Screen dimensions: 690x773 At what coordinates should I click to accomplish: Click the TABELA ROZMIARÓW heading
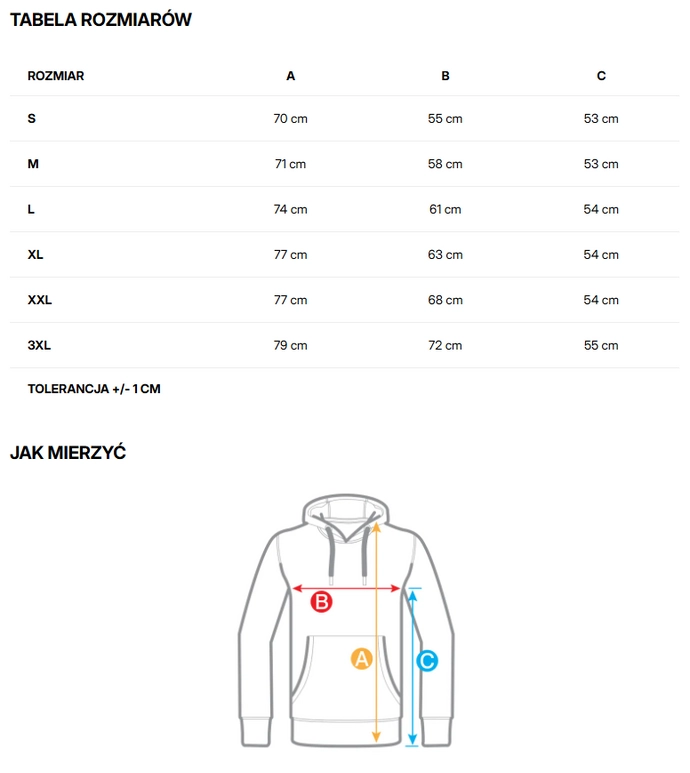(x=101, y=20)
